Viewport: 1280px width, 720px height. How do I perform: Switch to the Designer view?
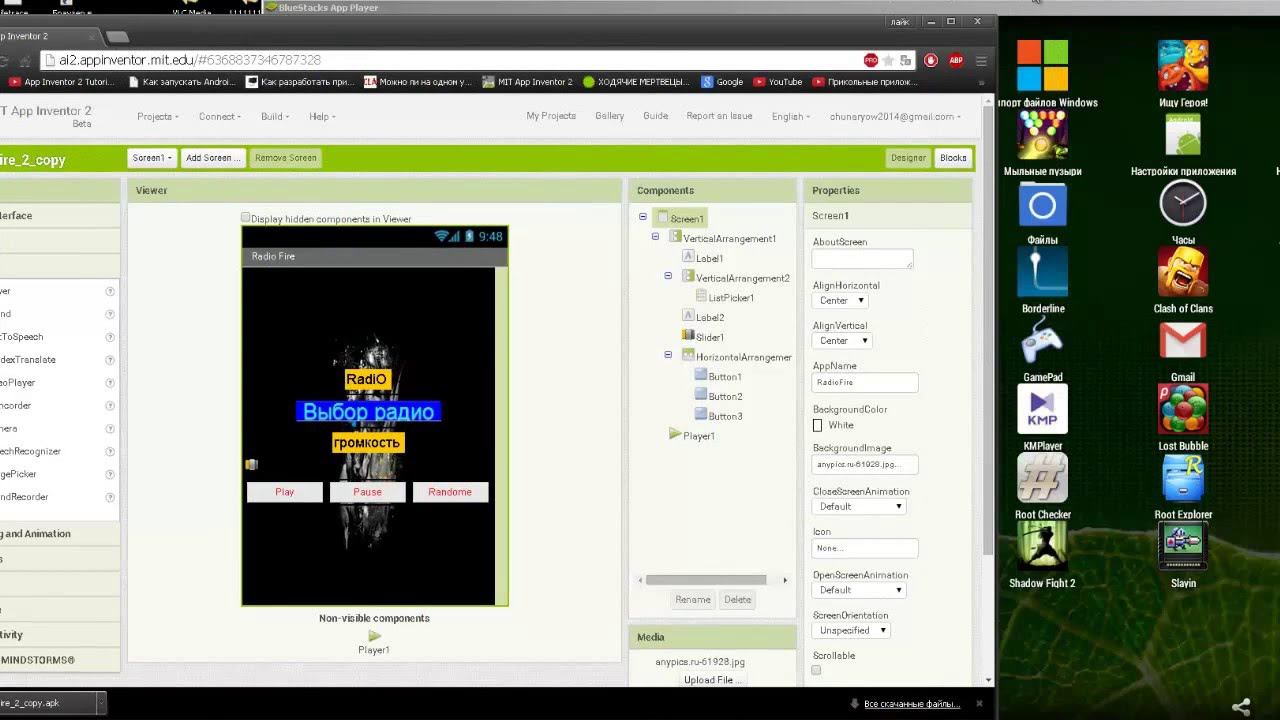[x=908, y=158]
